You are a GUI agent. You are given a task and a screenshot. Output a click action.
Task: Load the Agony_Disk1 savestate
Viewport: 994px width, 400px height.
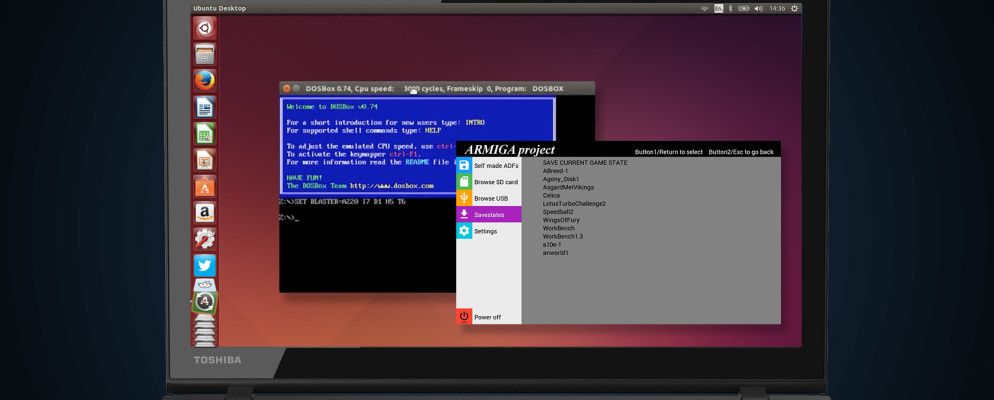[x=561, y=179]
